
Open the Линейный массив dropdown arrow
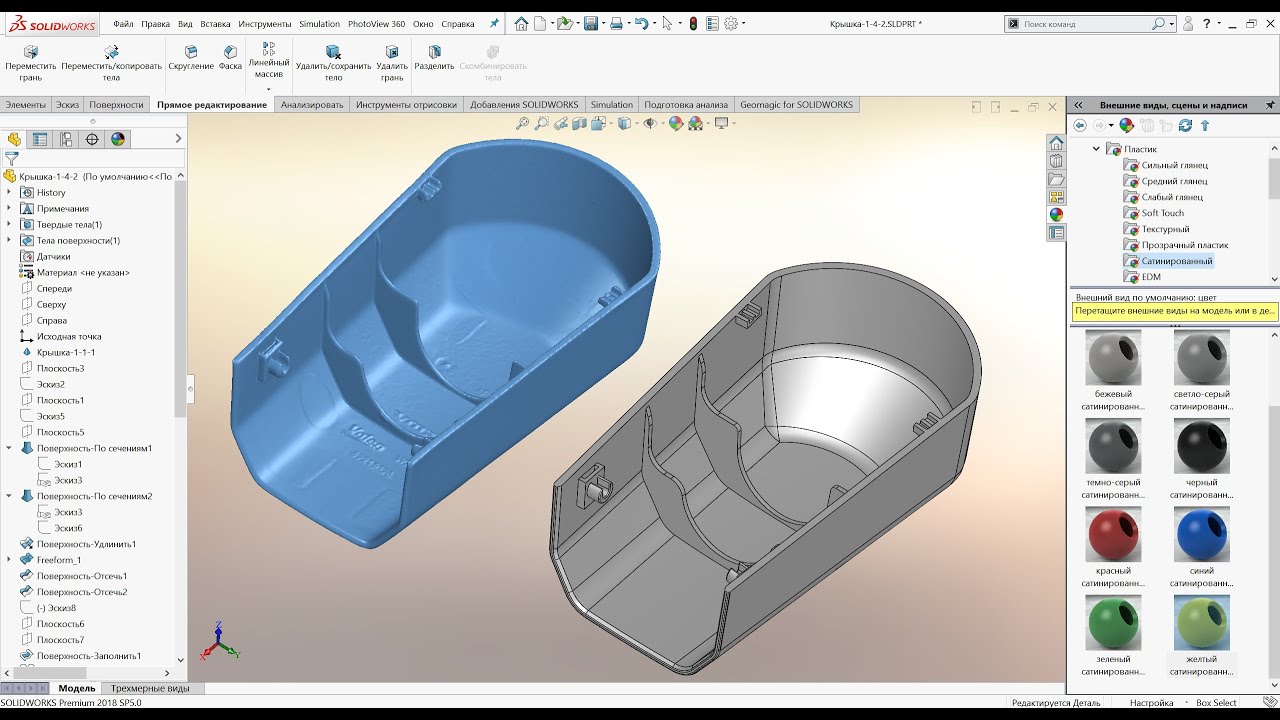[x=269, y=89]
